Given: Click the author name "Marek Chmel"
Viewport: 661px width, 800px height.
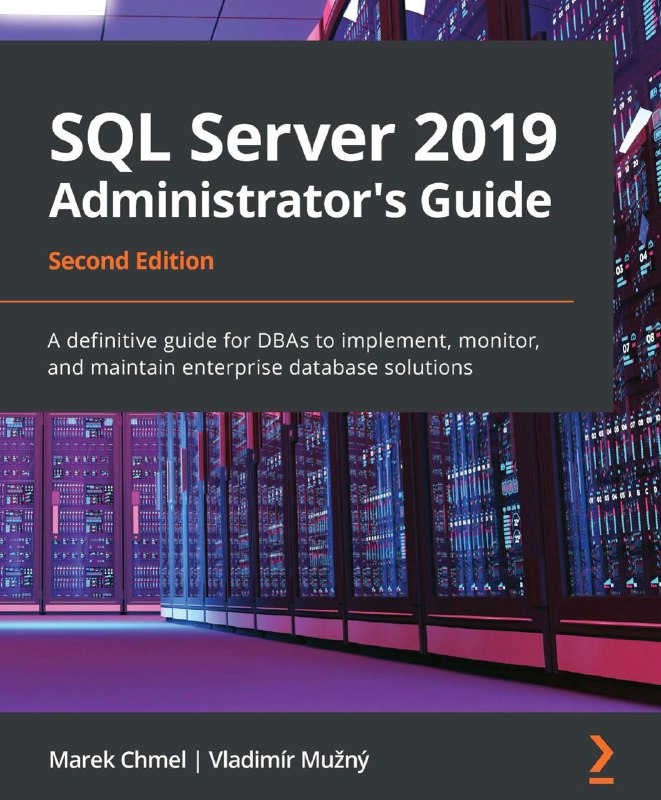Looking at the screenshot, I should [118, 760].
